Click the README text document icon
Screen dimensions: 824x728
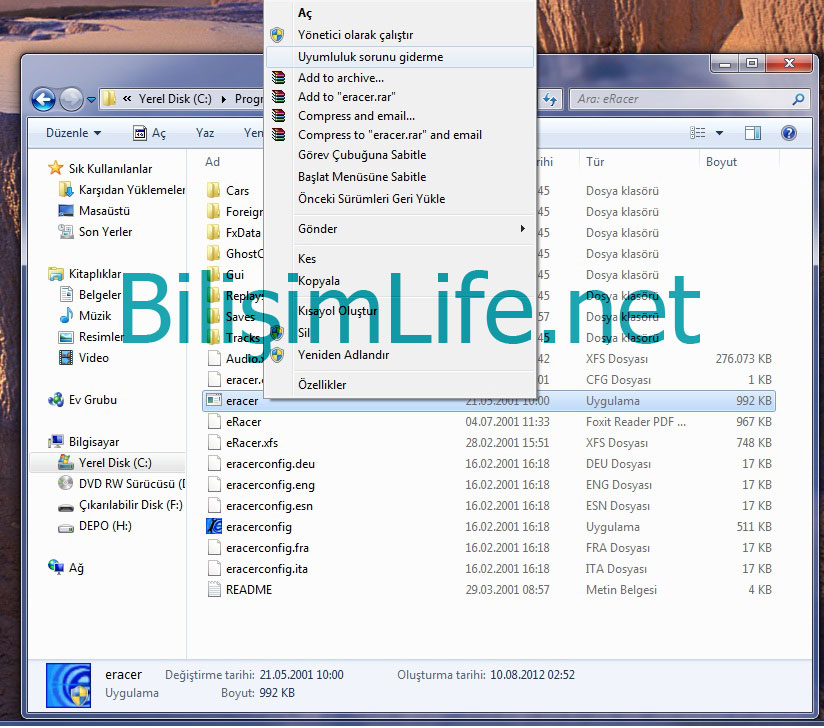pos(214,589)
